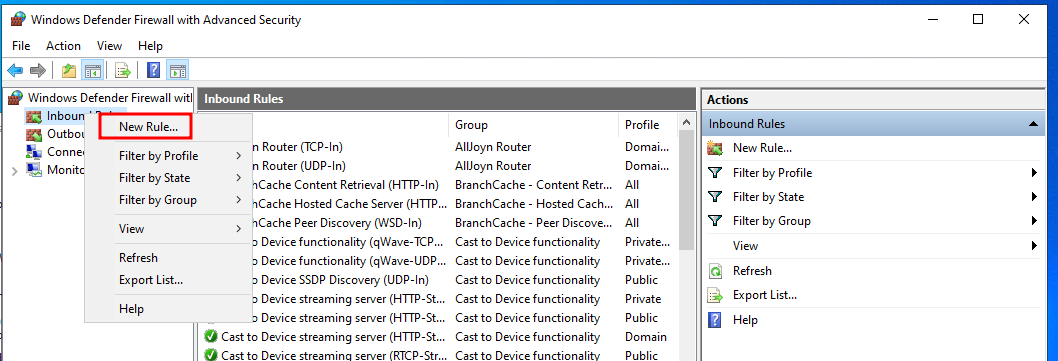Expand the View arrow in Actions pane

tap(1034, 246)
